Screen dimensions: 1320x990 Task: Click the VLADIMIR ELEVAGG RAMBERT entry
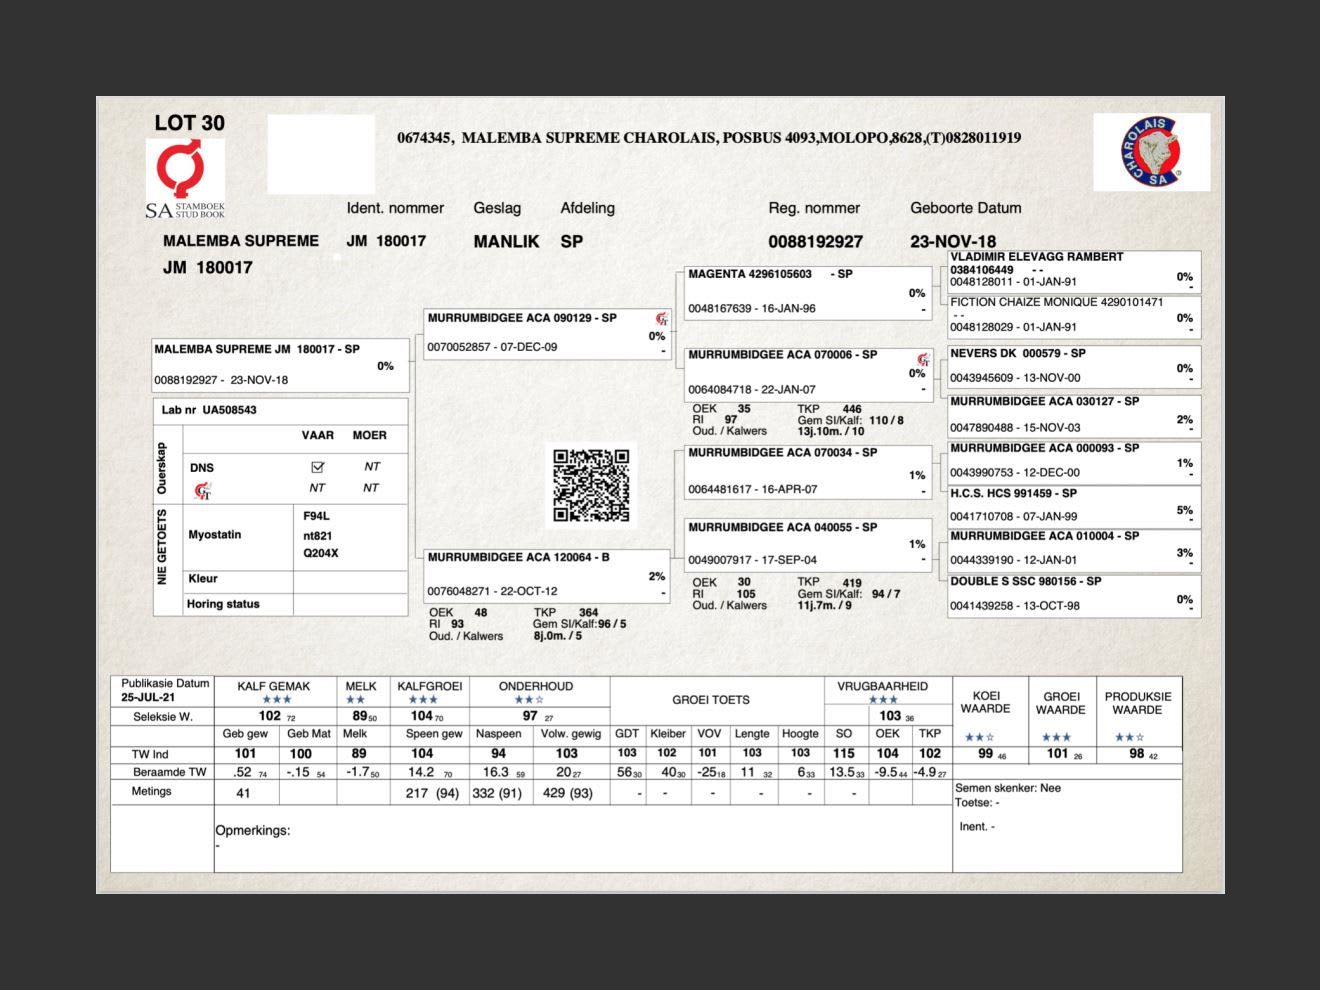[x=1074, y=270]
